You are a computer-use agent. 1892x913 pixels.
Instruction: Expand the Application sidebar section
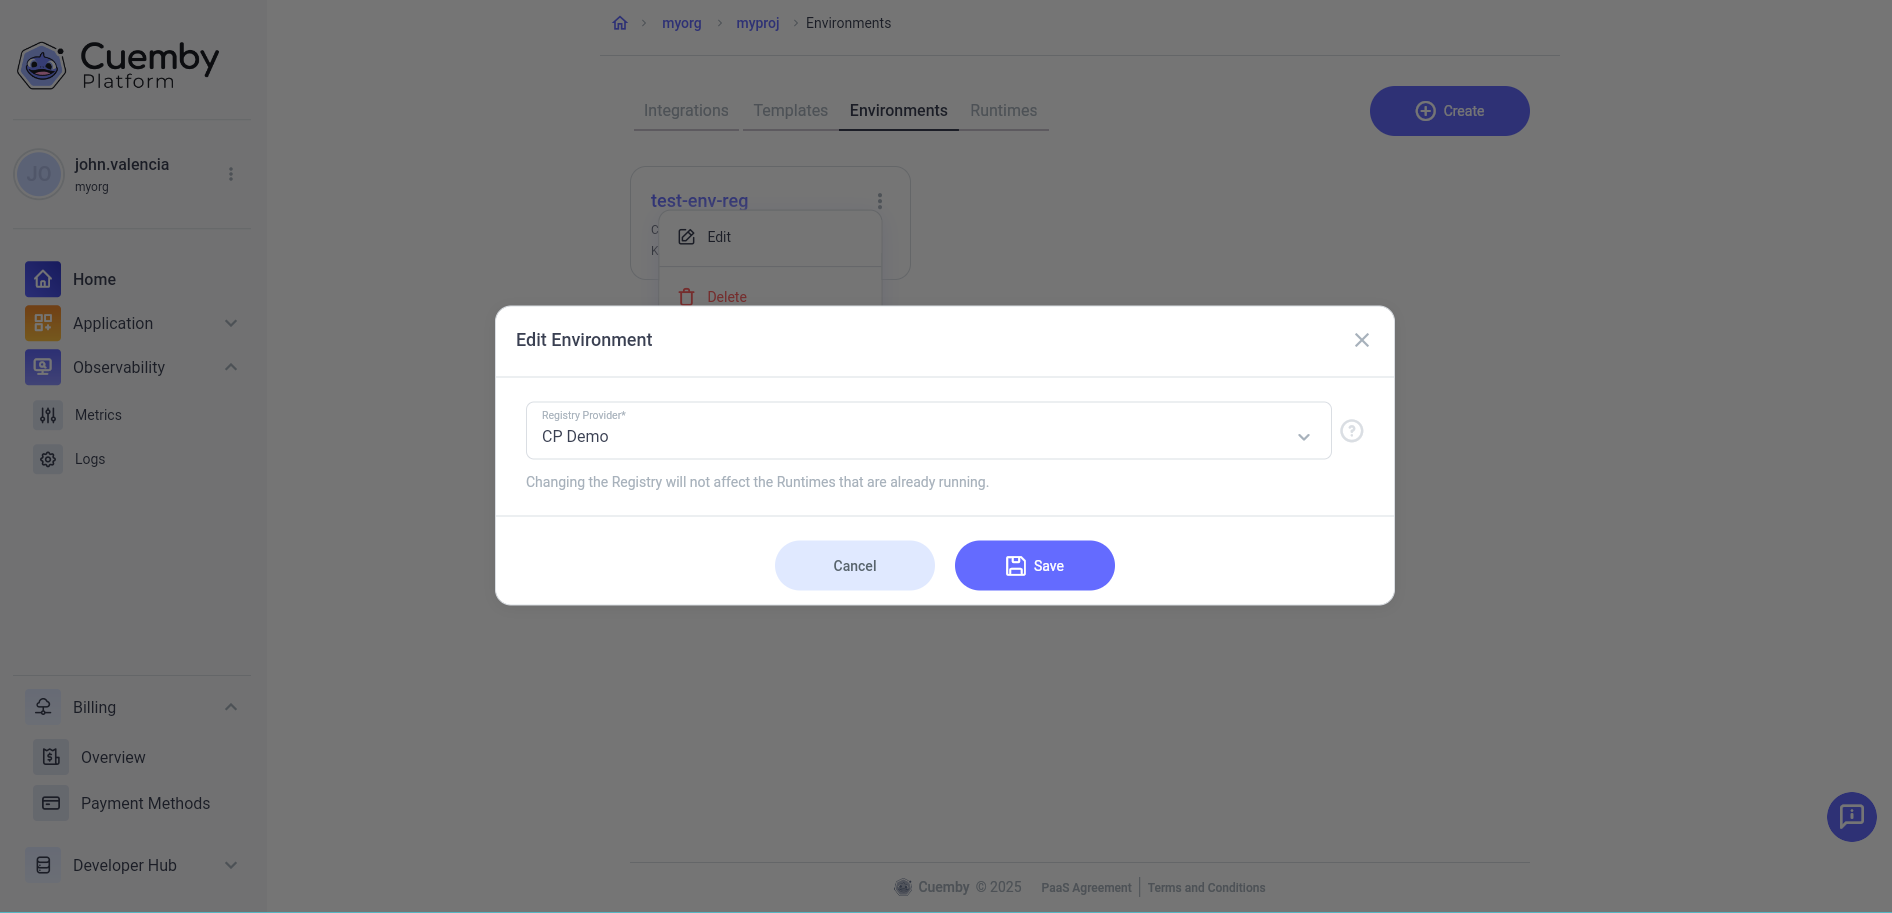point(231,323)
